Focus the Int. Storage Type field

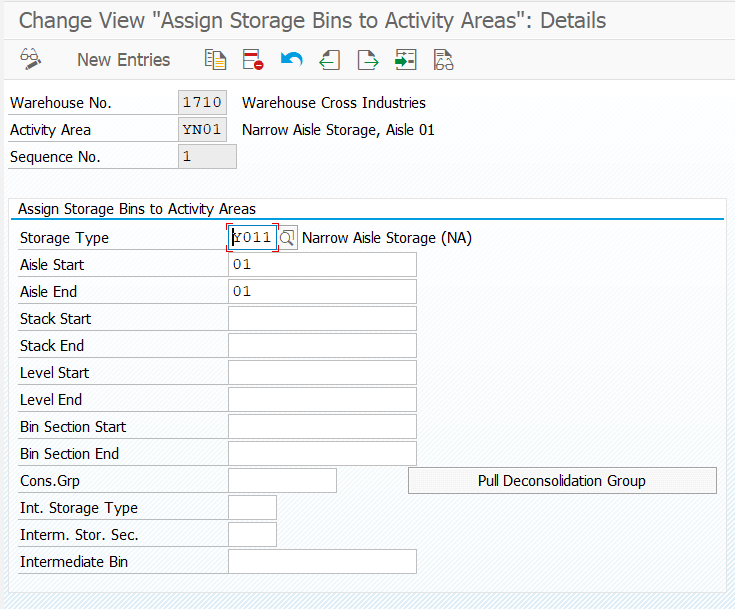(x=252, y=508)
